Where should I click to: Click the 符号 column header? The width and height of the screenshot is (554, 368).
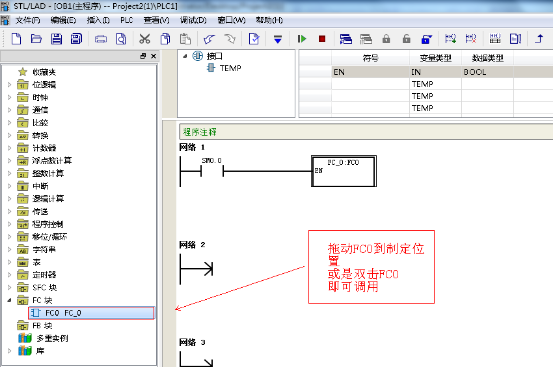point(370,58)
